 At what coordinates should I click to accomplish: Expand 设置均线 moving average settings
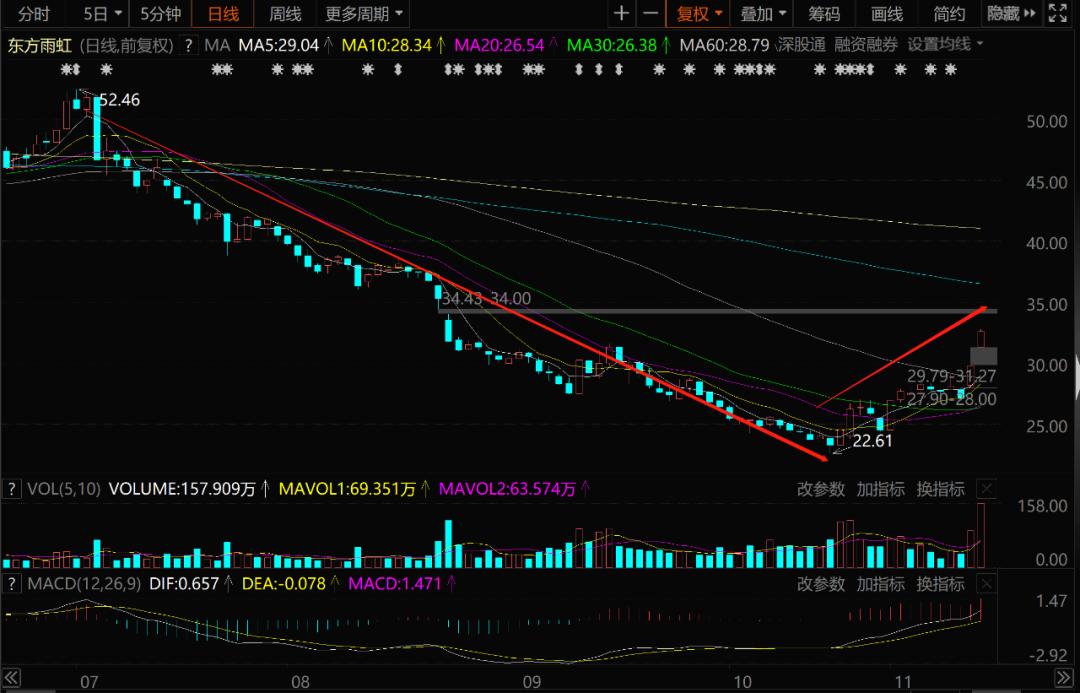(x=945, y=45)
